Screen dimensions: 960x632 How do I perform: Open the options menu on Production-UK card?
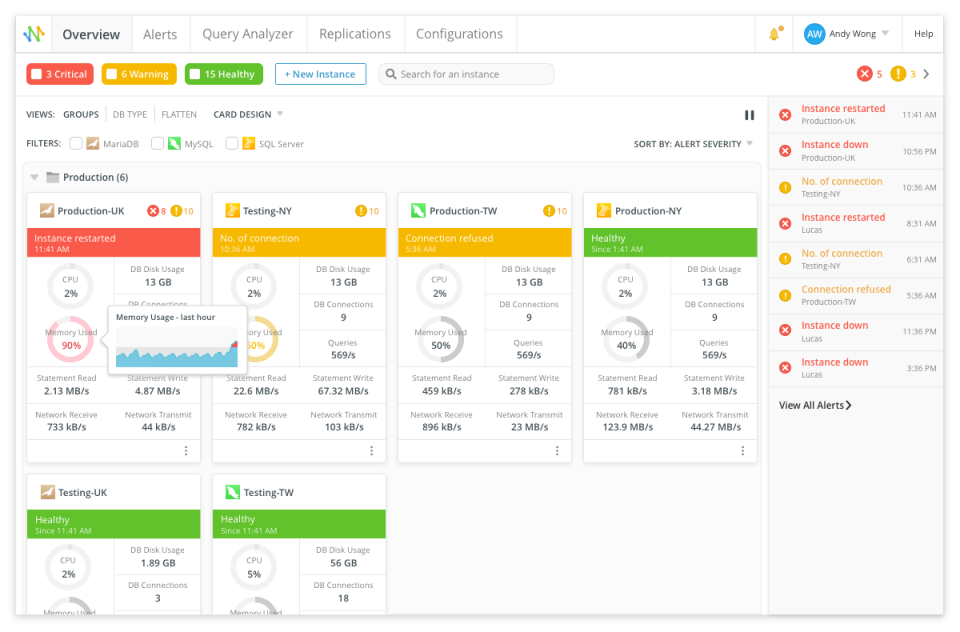pos(185,451)
